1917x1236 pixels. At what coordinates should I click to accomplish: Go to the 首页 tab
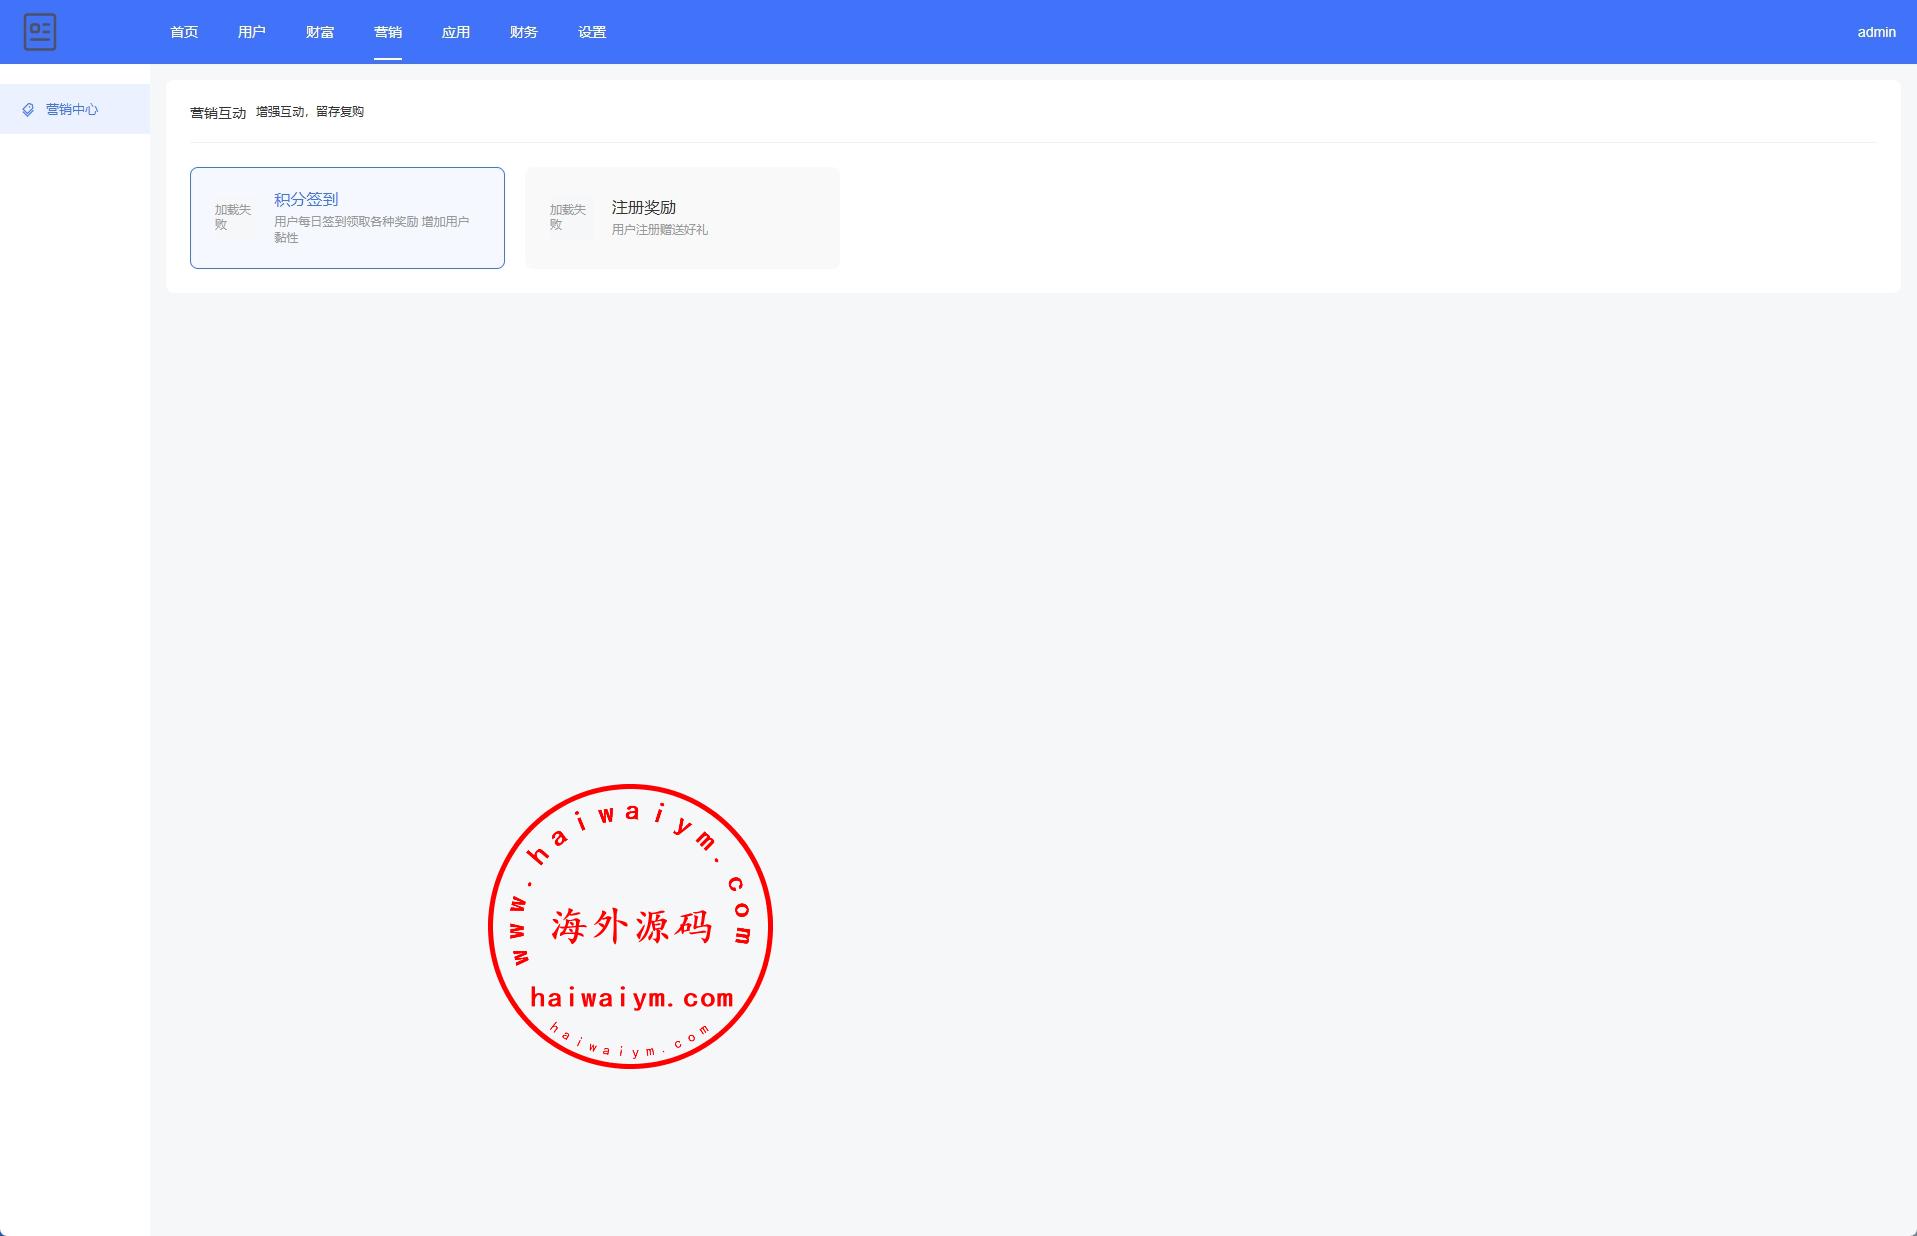[184, 32]
